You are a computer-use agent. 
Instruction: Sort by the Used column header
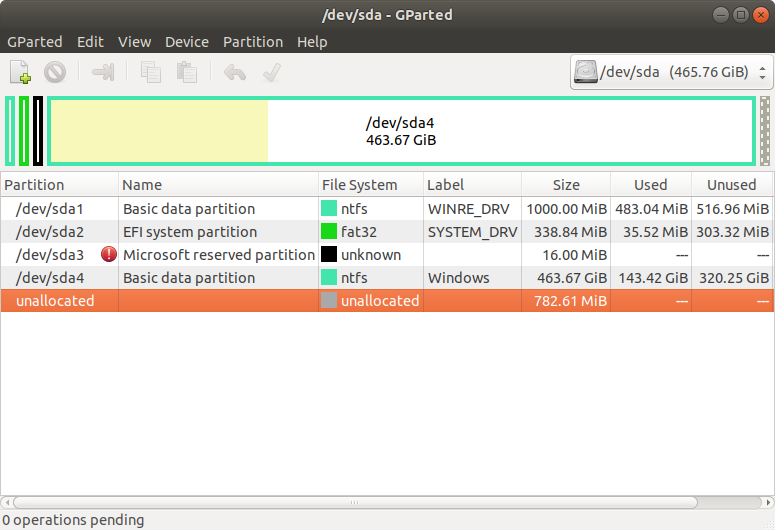click(651, 185)
